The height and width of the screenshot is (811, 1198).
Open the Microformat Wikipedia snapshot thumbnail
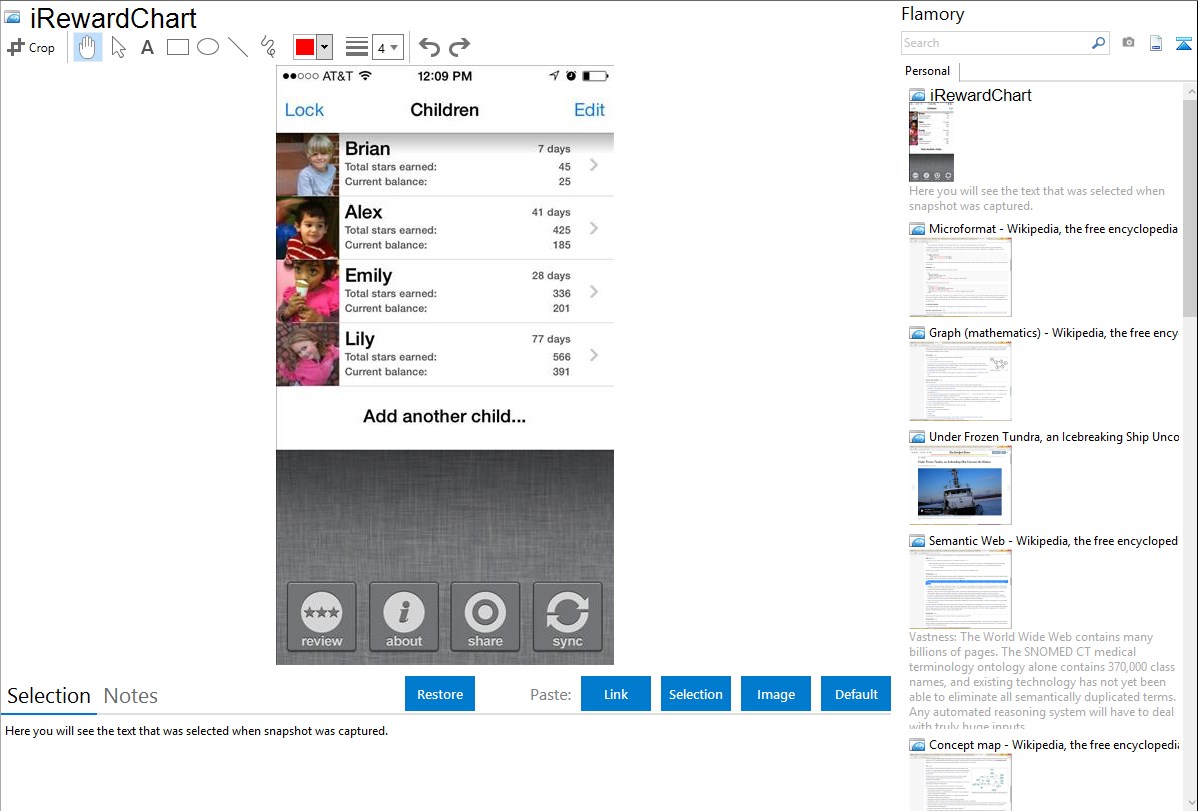[960, 277]
